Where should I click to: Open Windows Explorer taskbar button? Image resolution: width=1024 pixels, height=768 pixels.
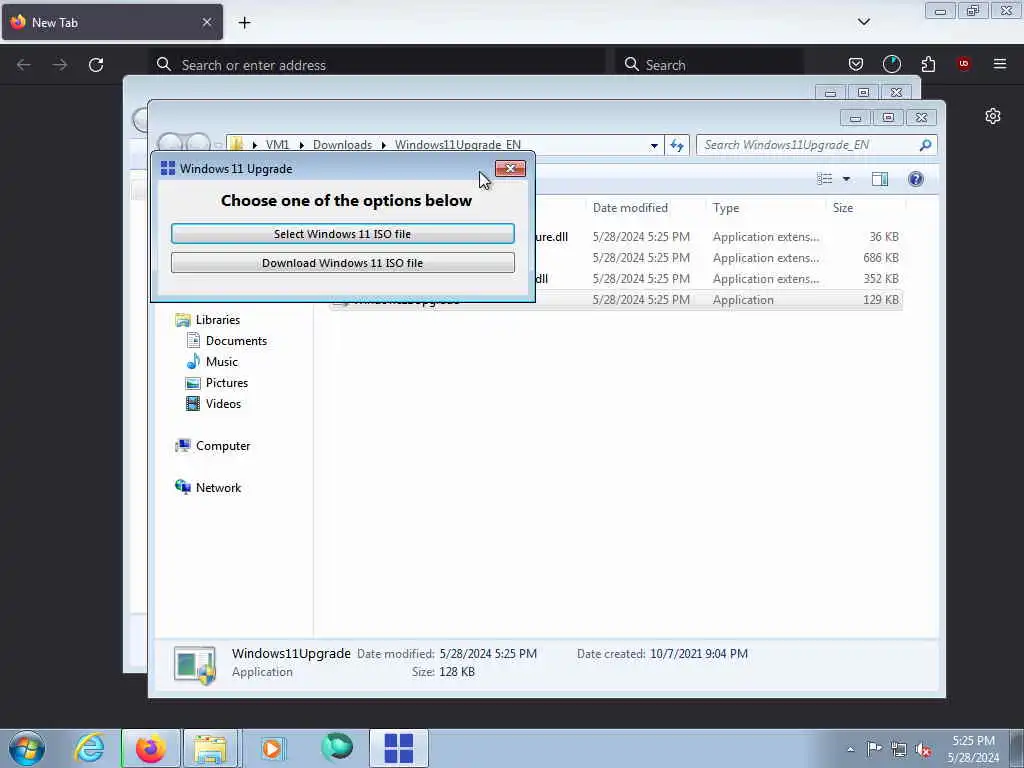210,748
